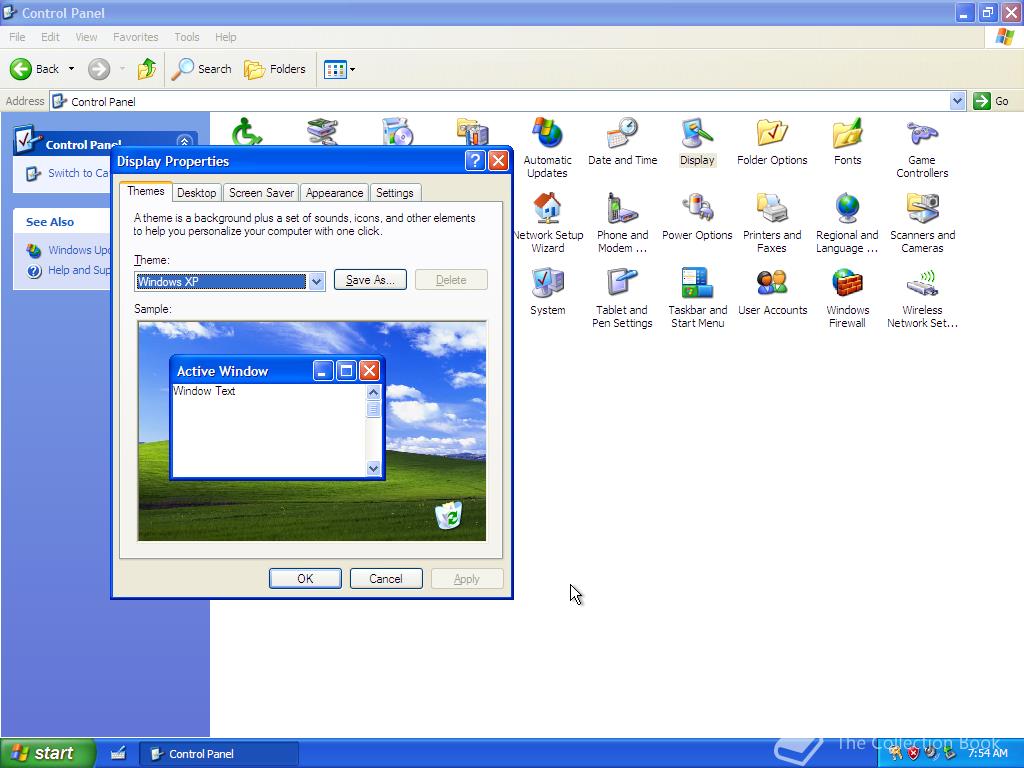Click Cancel in Display Properties
This screenshot has width=1024, height=768.
coord(386,579)
